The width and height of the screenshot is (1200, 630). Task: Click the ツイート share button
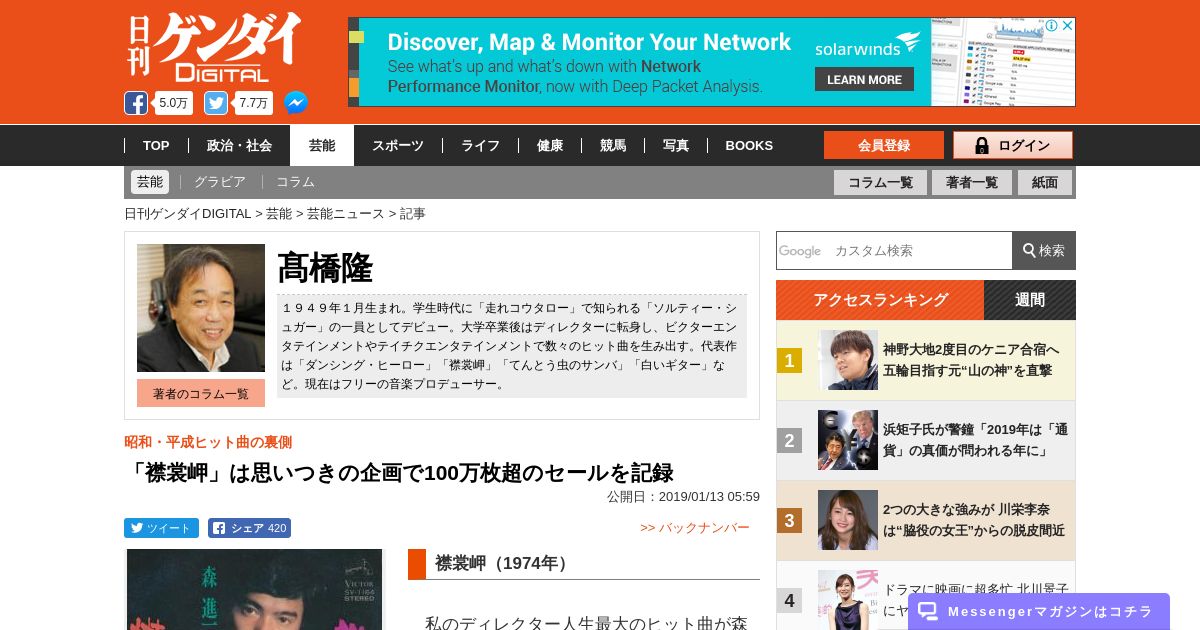point(161,528)
